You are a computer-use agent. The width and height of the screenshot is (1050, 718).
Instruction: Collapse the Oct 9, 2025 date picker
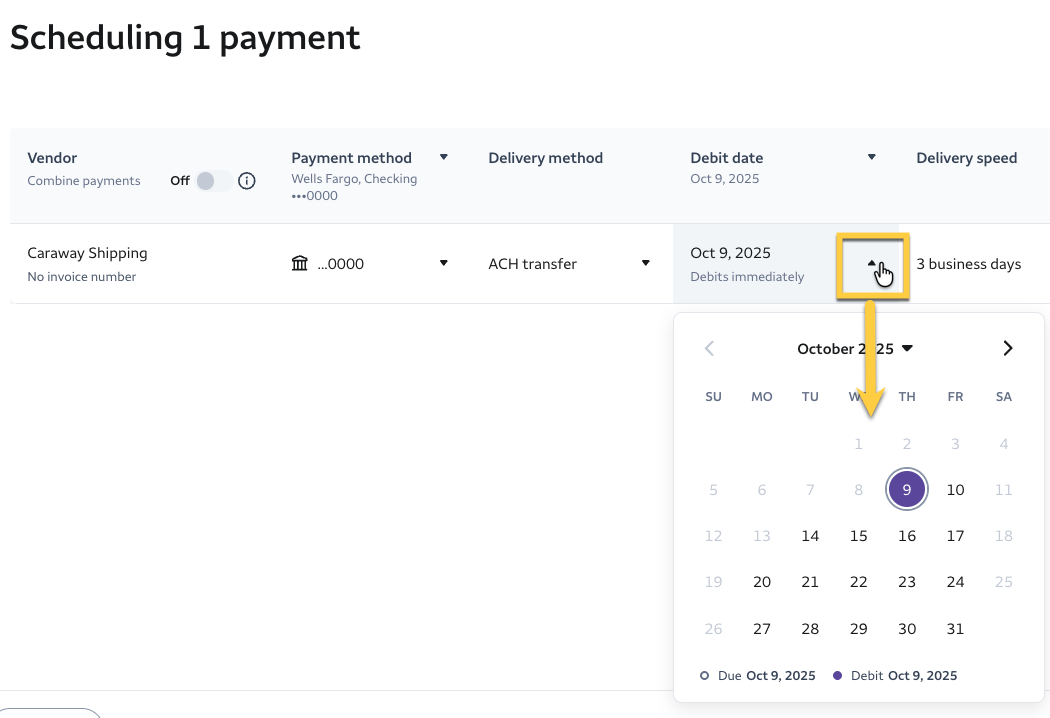click(872, 264)
